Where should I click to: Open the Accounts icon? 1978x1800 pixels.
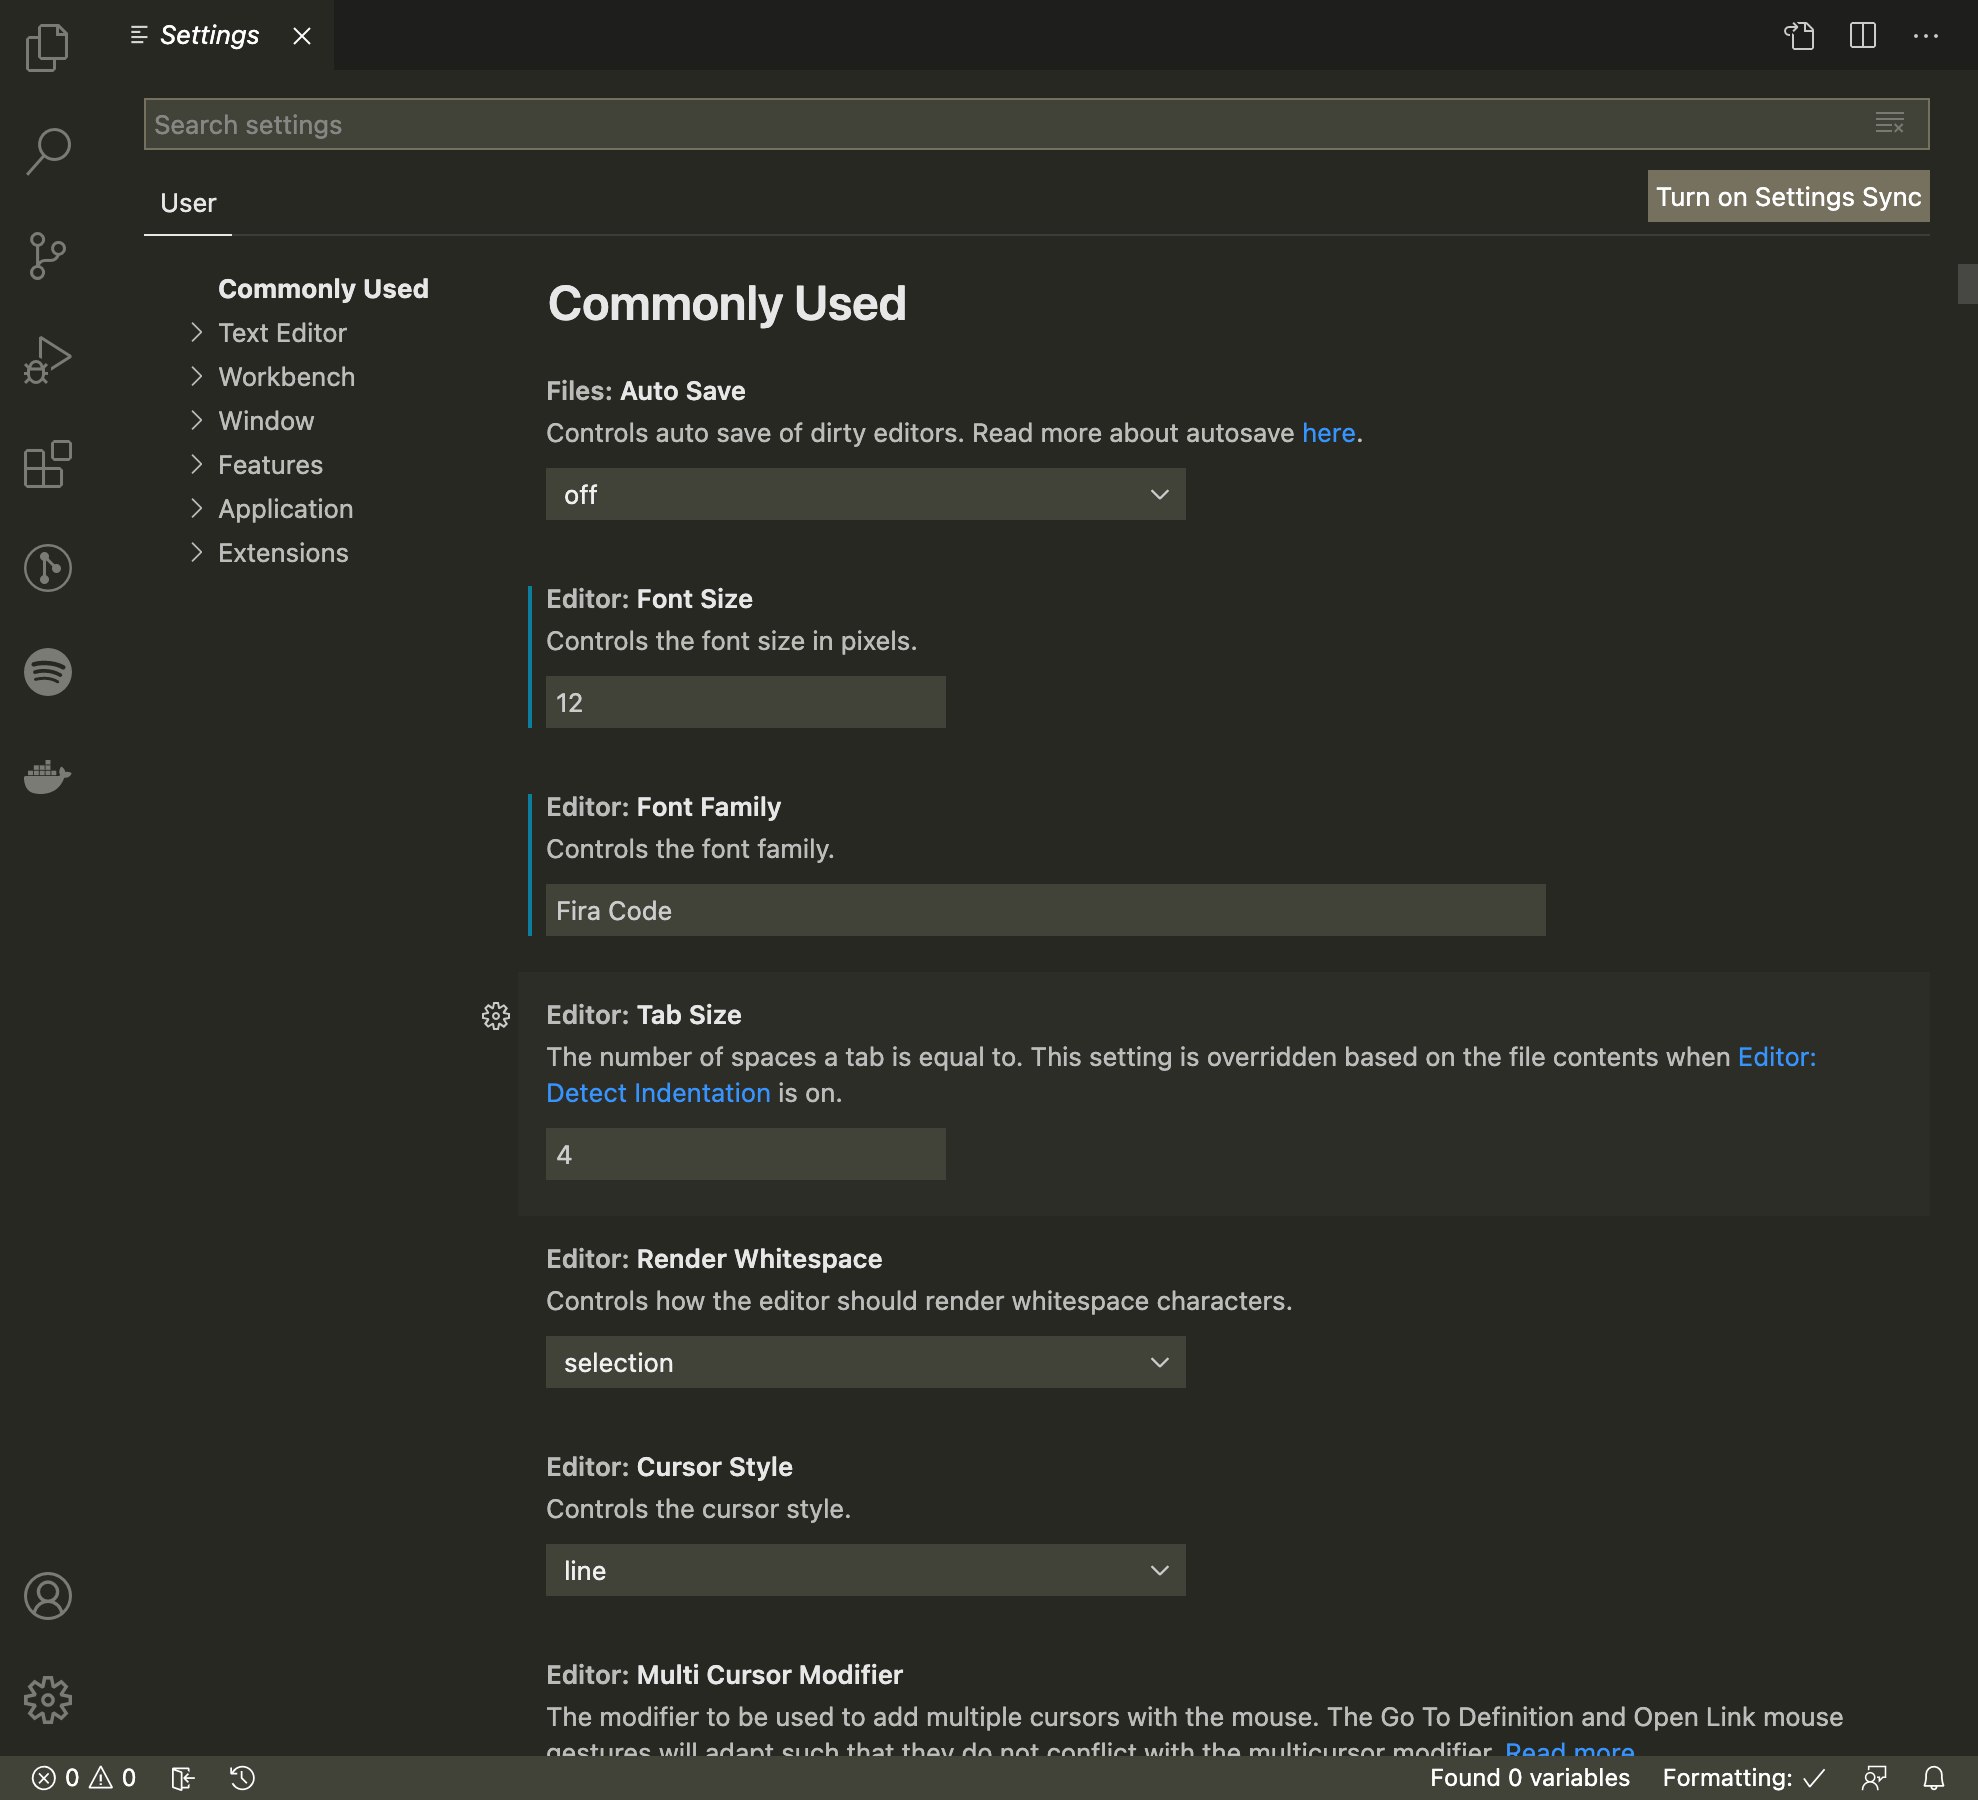[47, 1596]
